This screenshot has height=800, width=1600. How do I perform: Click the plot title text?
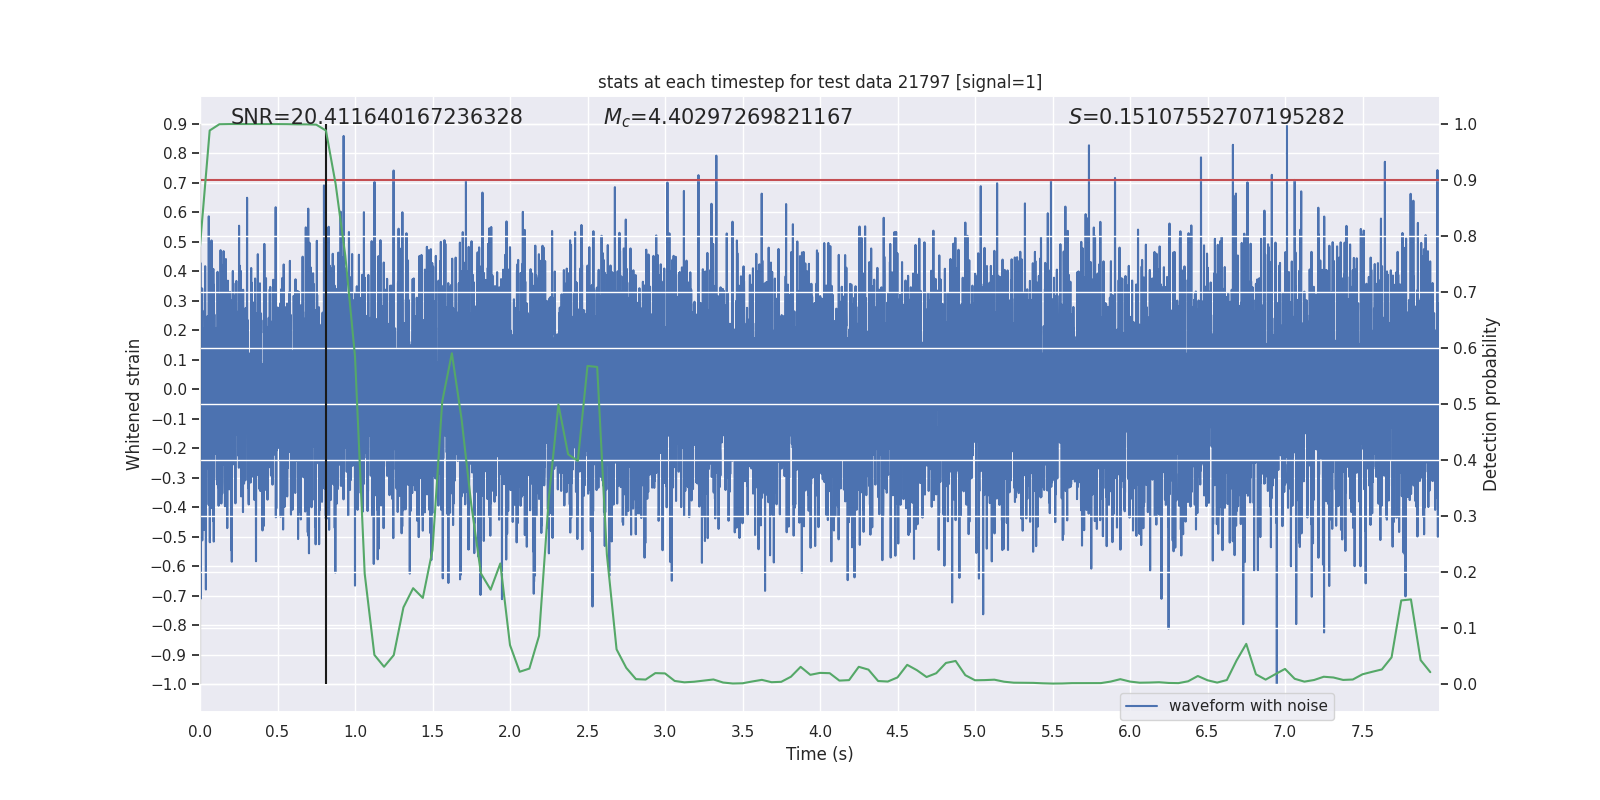coord(820,82)
